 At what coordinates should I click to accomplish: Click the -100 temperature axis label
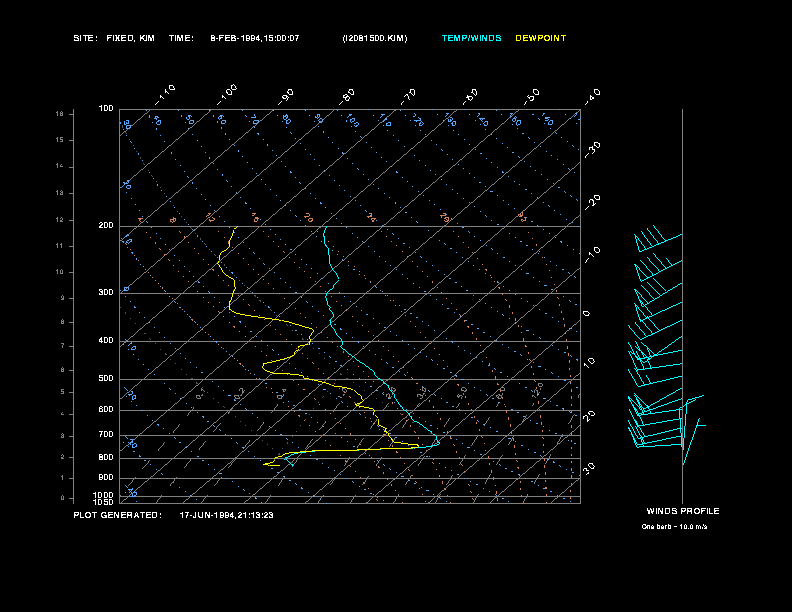227,95
